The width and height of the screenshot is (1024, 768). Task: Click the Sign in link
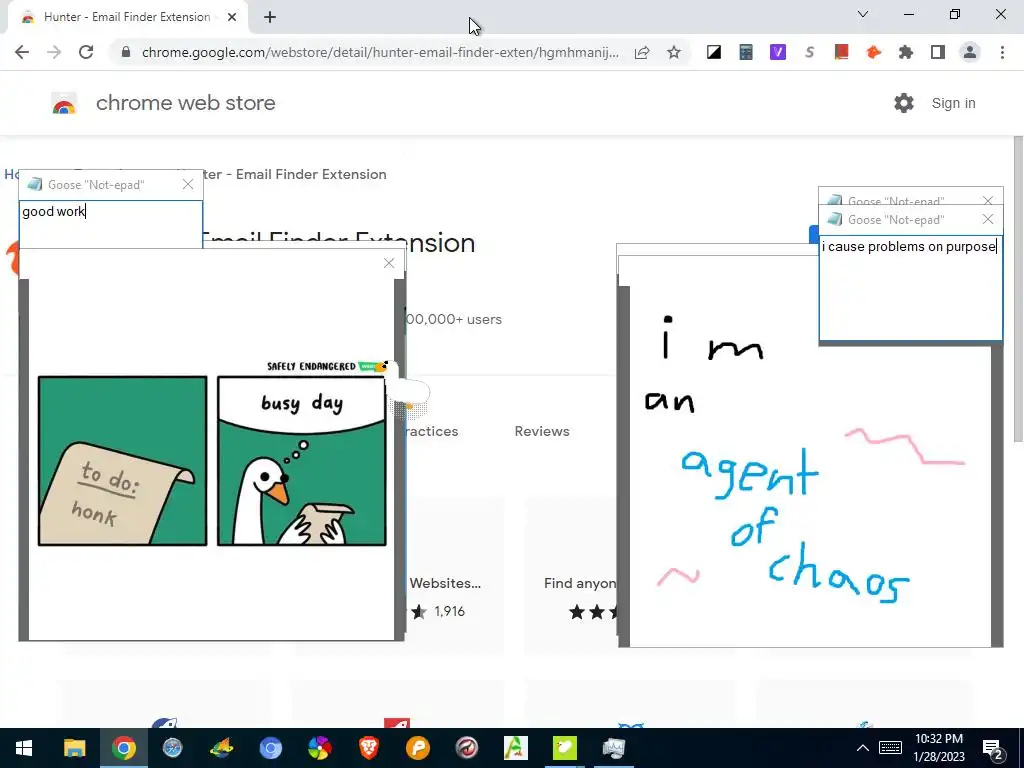pyautogui.click(x=953, y=103)
